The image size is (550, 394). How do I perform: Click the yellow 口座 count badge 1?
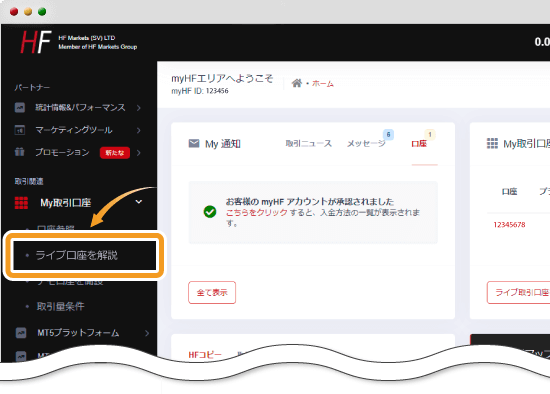pyautogui.click(x=430, y=134)
